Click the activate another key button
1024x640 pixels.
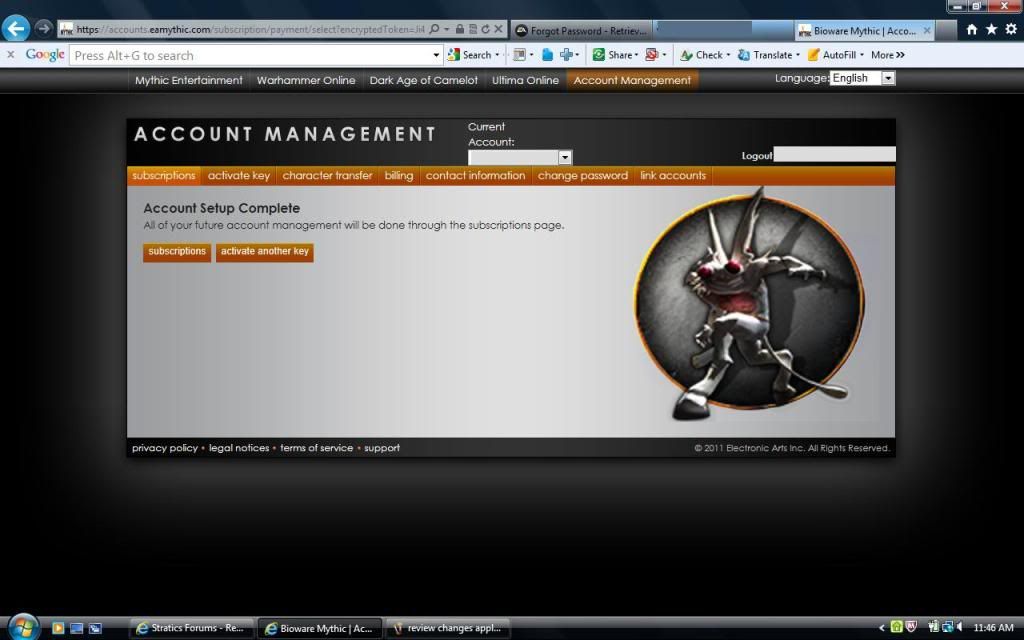tap(264, 252)
